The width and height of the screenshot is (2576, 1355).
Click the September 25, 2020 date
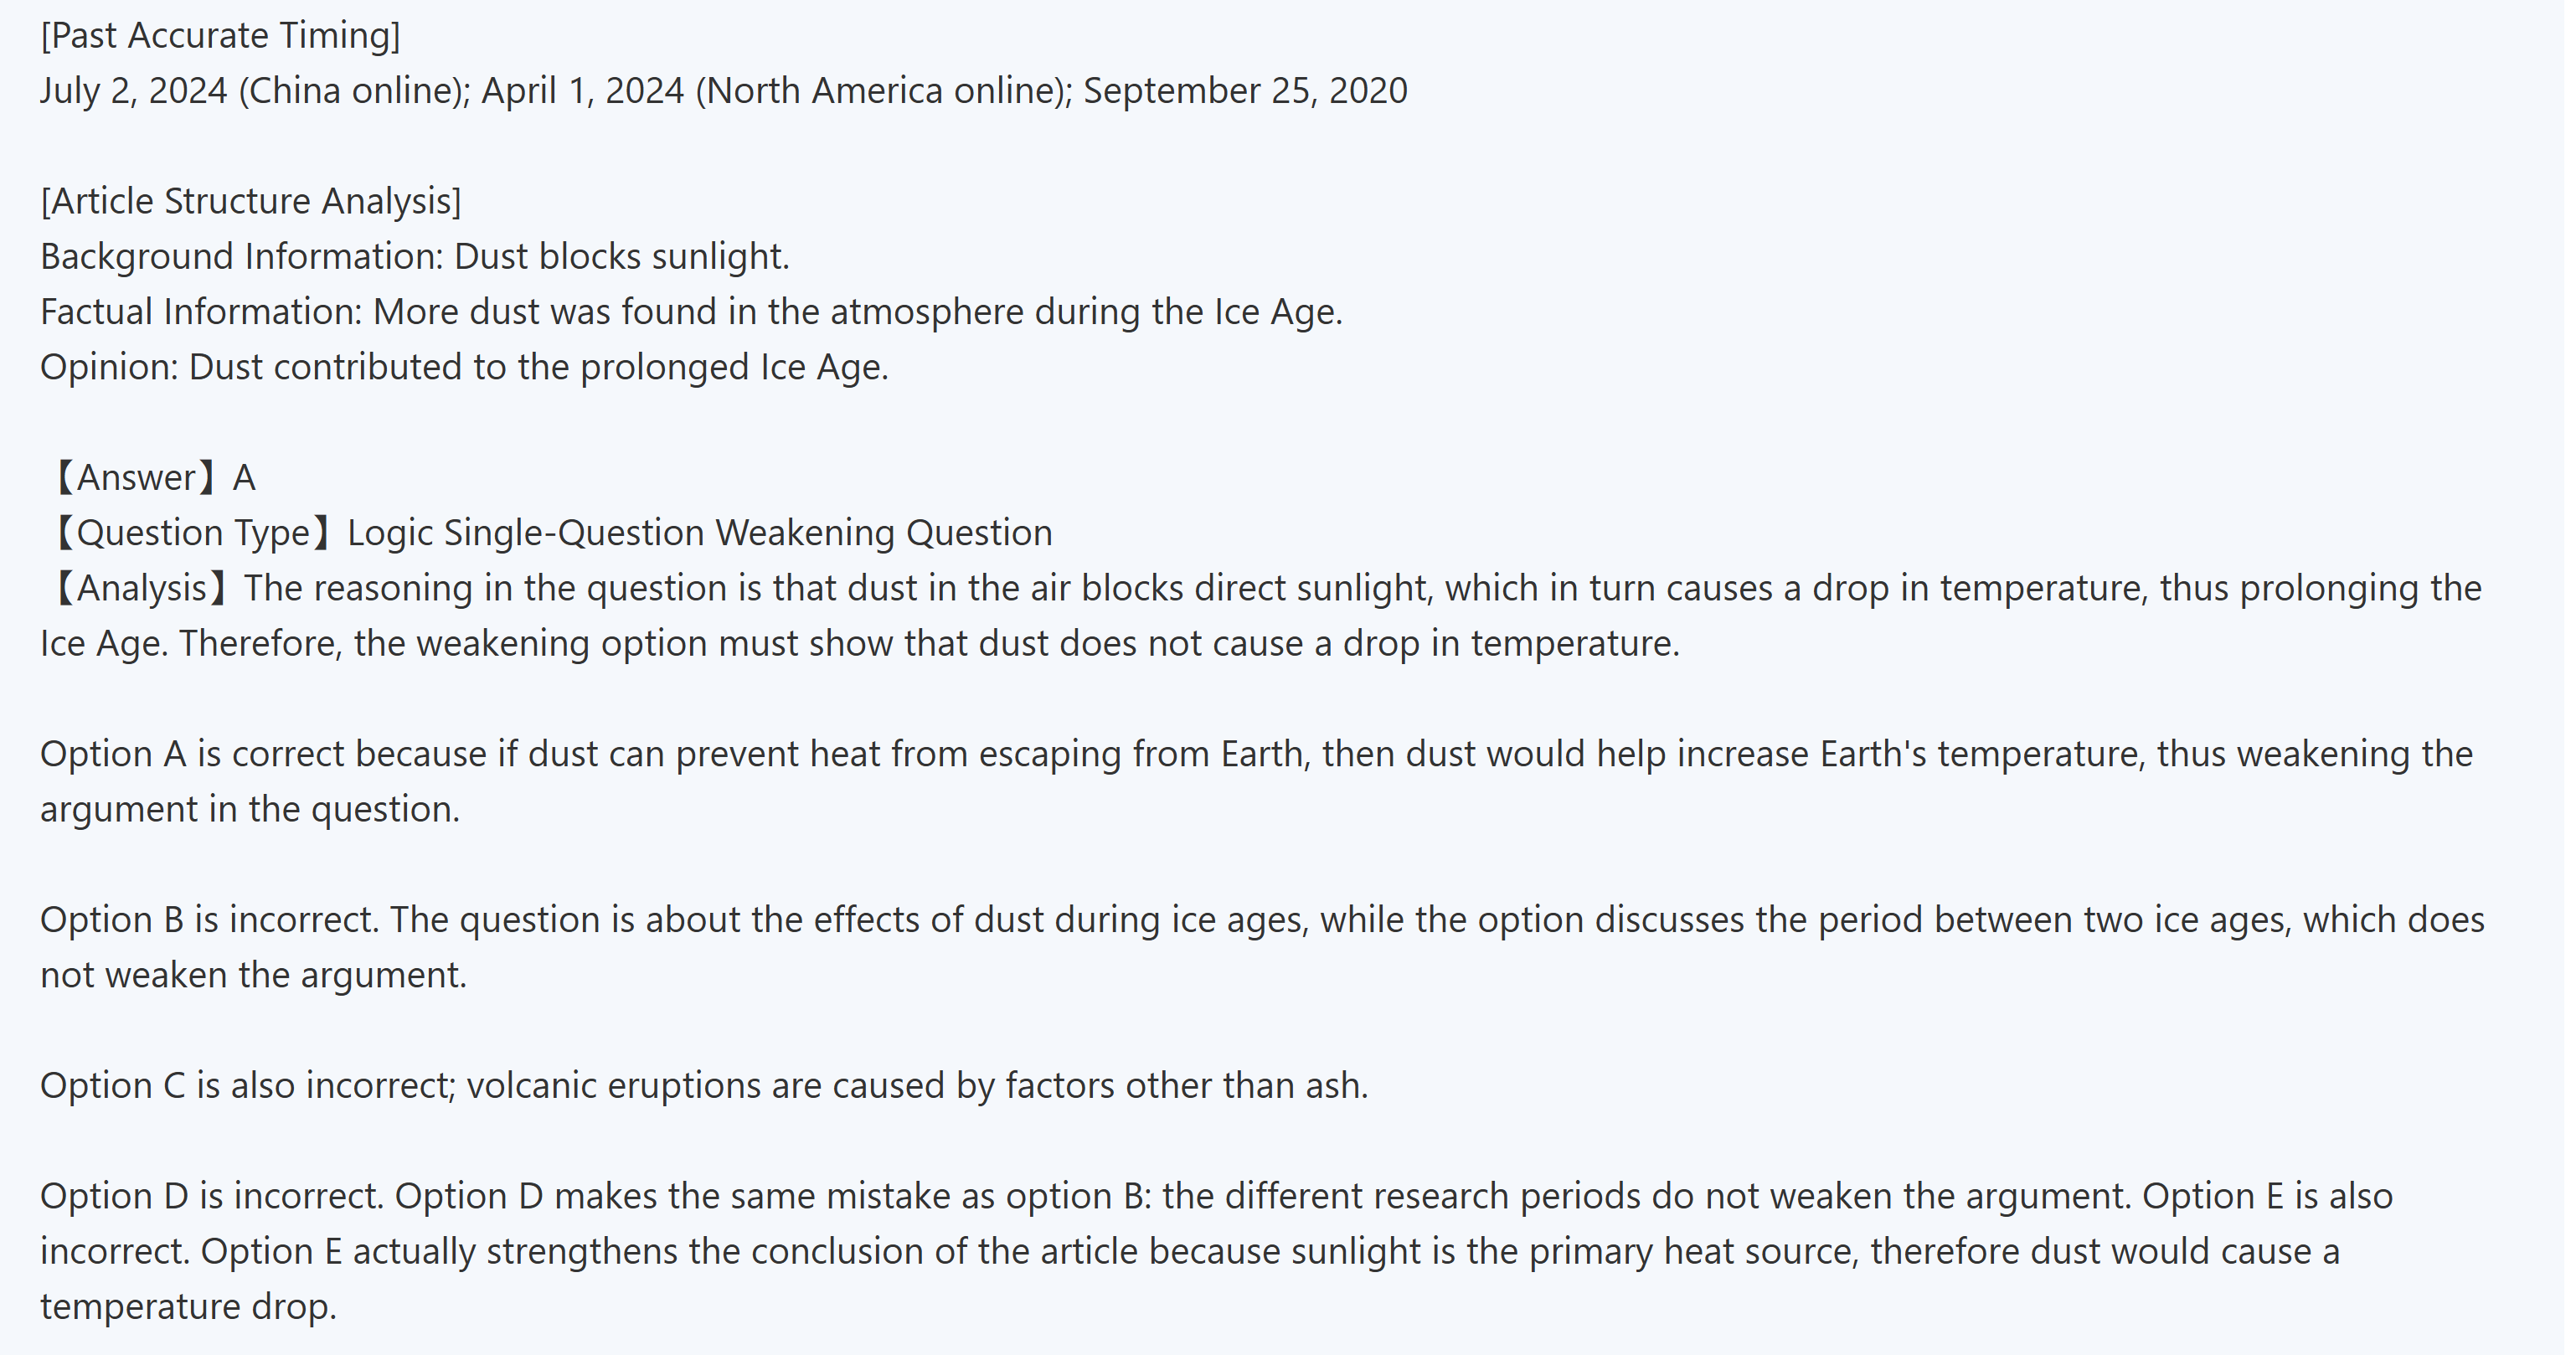click(1245, 91)
